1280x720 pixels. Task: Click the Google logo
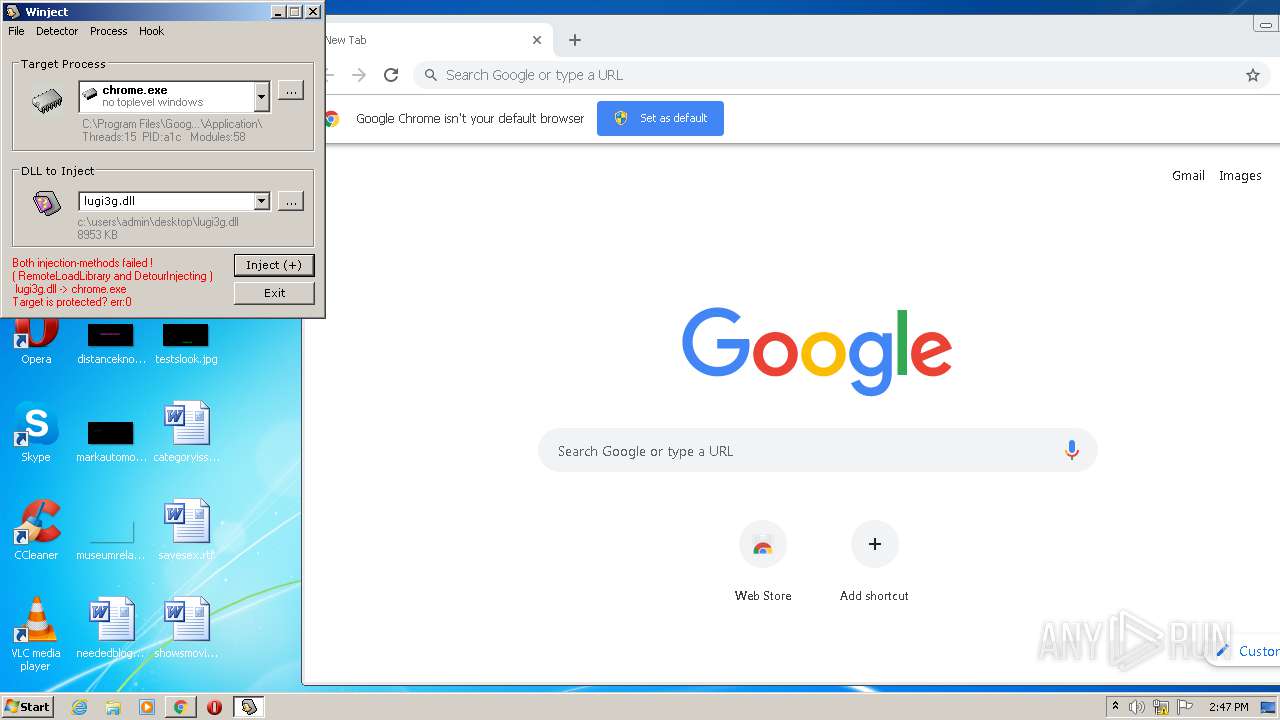click(817, 351)
